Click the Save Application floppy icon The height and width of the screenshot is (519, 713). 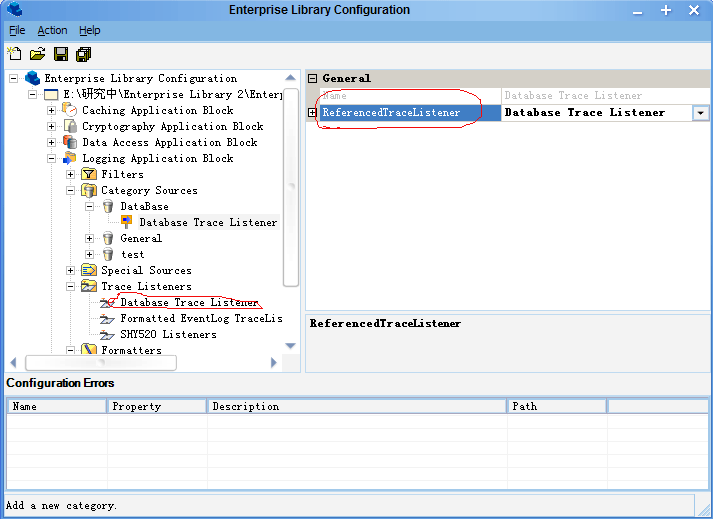point(61,54)
